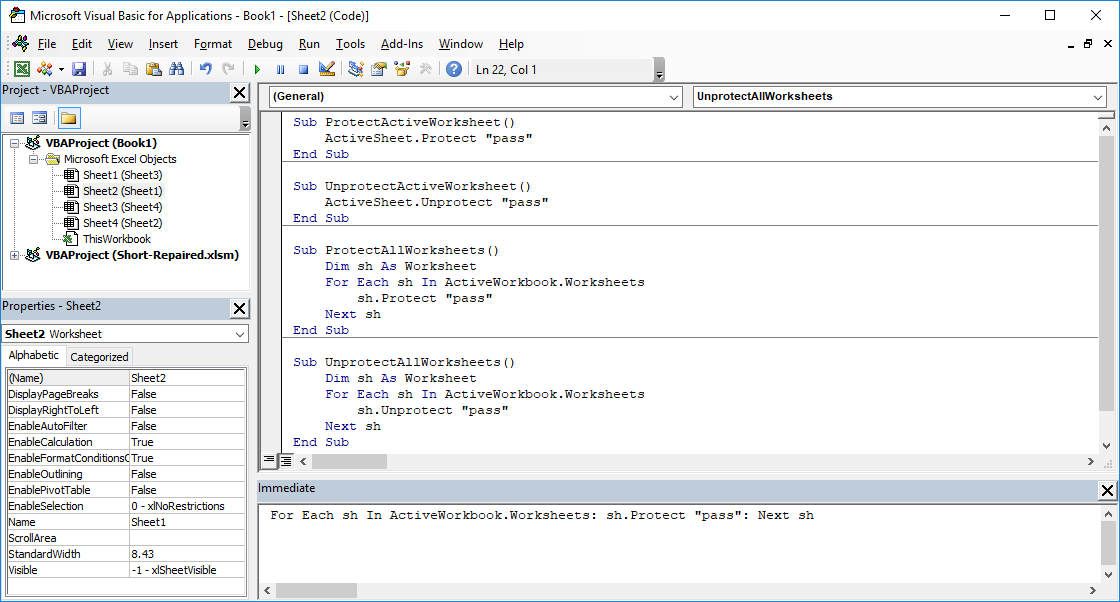Switch to Full Module View button
This screenshot has height=602, width=1120.
click(x=285, y=460)
